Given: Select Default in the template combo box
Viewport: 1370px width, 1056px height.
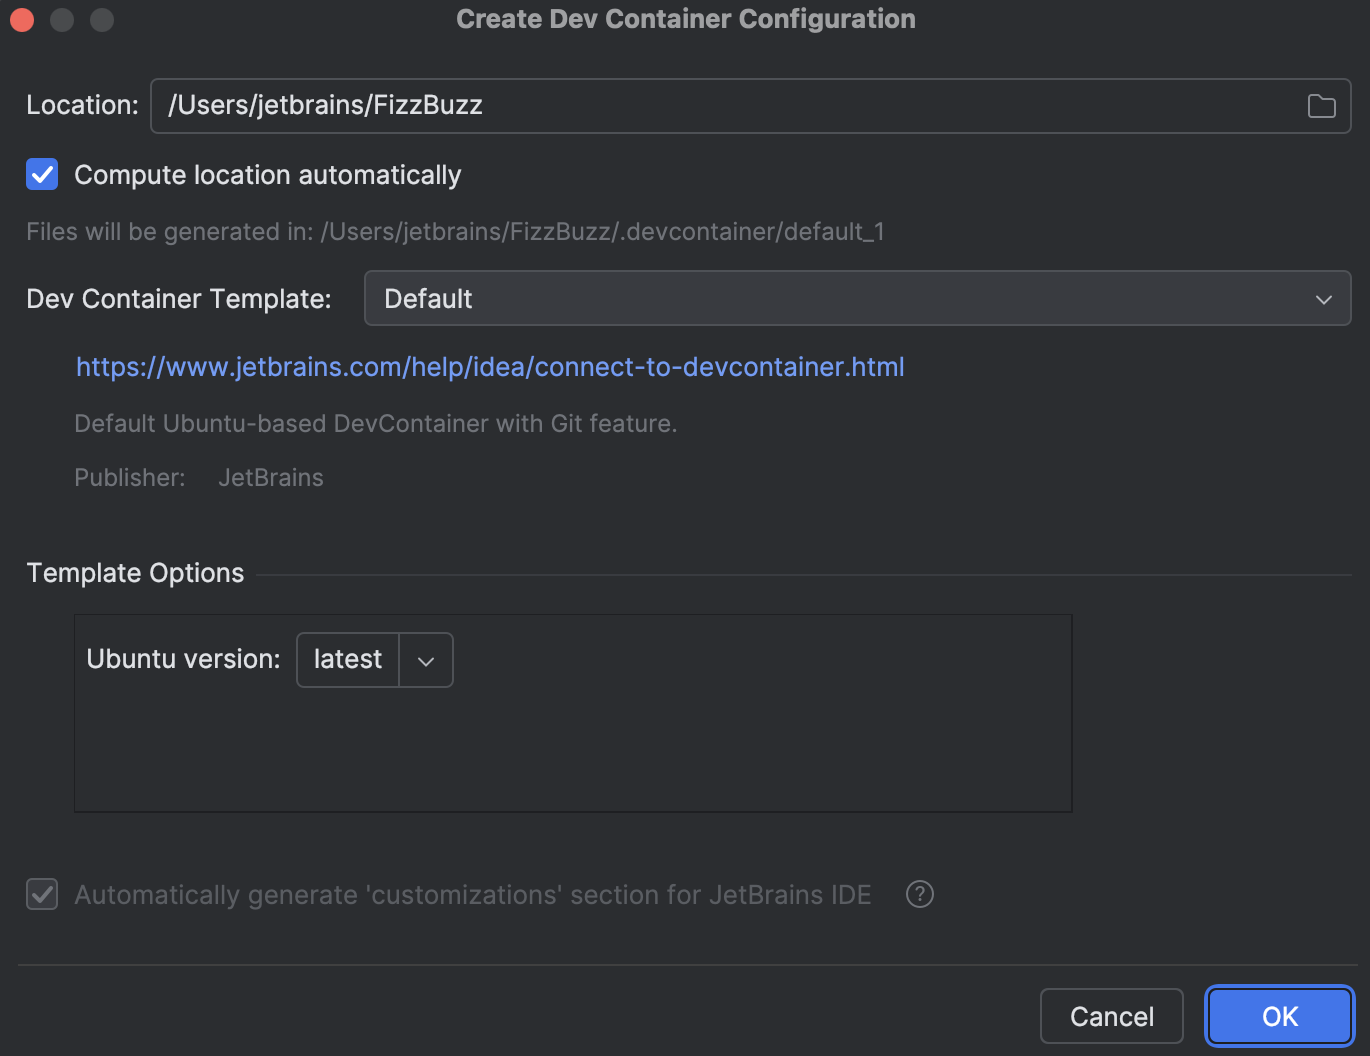Looking at the screenshot, I should [x=428, y=298].
